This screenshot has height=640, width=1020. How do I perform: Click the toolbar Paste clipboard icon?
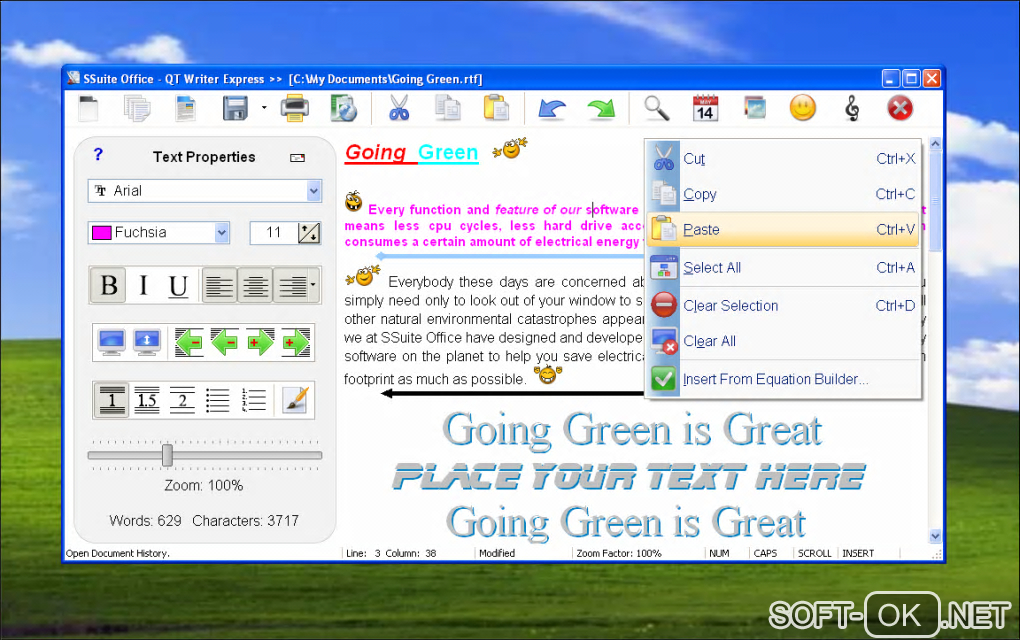point(496,109)
